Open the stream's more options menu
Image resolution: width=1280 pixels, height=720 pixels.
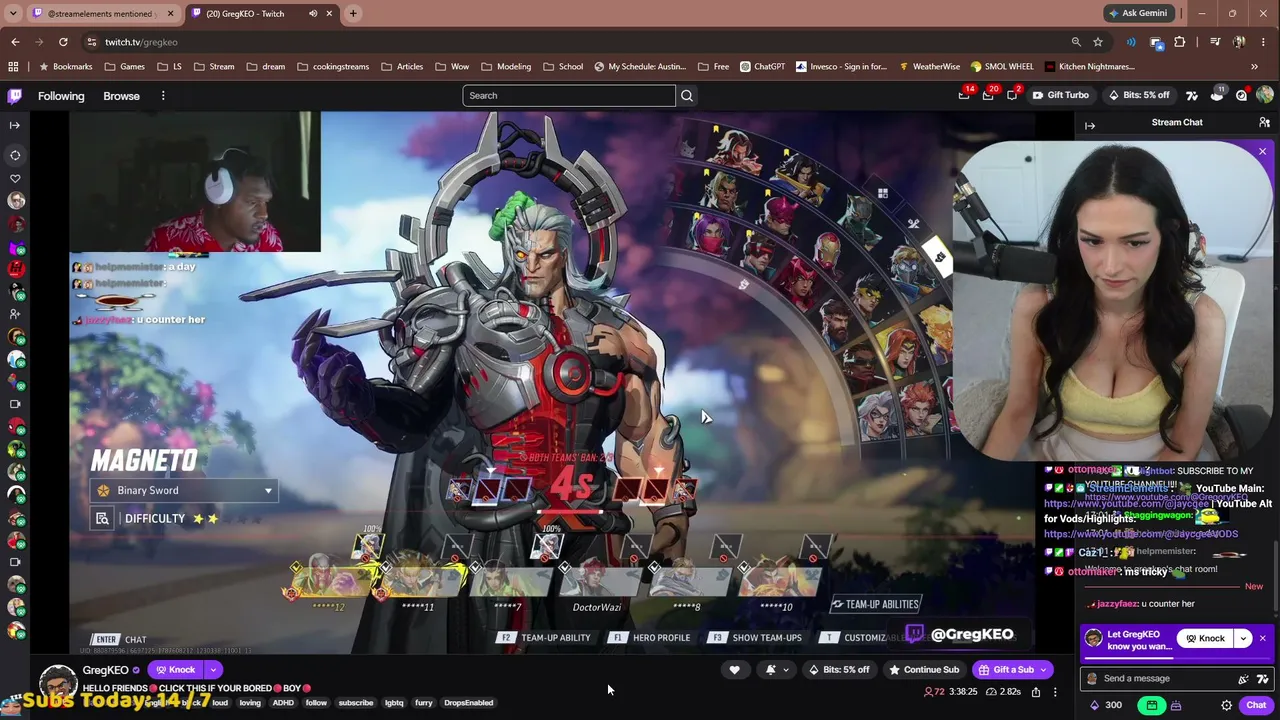pos(1055,692)
